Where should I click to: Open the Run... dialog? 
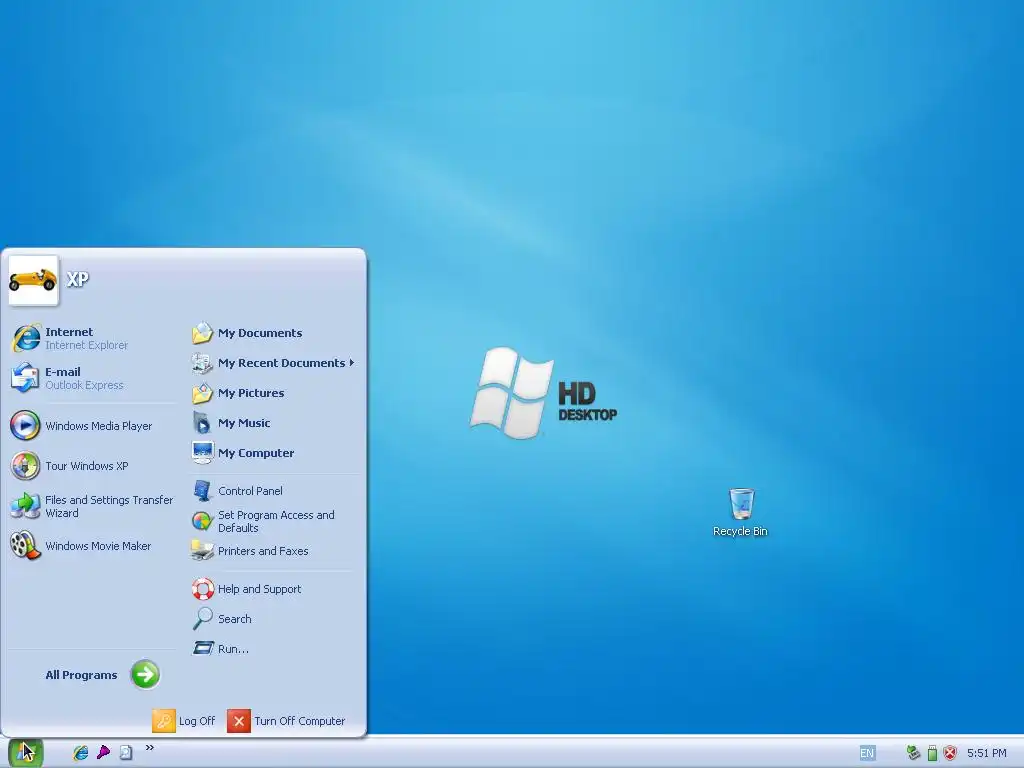click(221, 649)
